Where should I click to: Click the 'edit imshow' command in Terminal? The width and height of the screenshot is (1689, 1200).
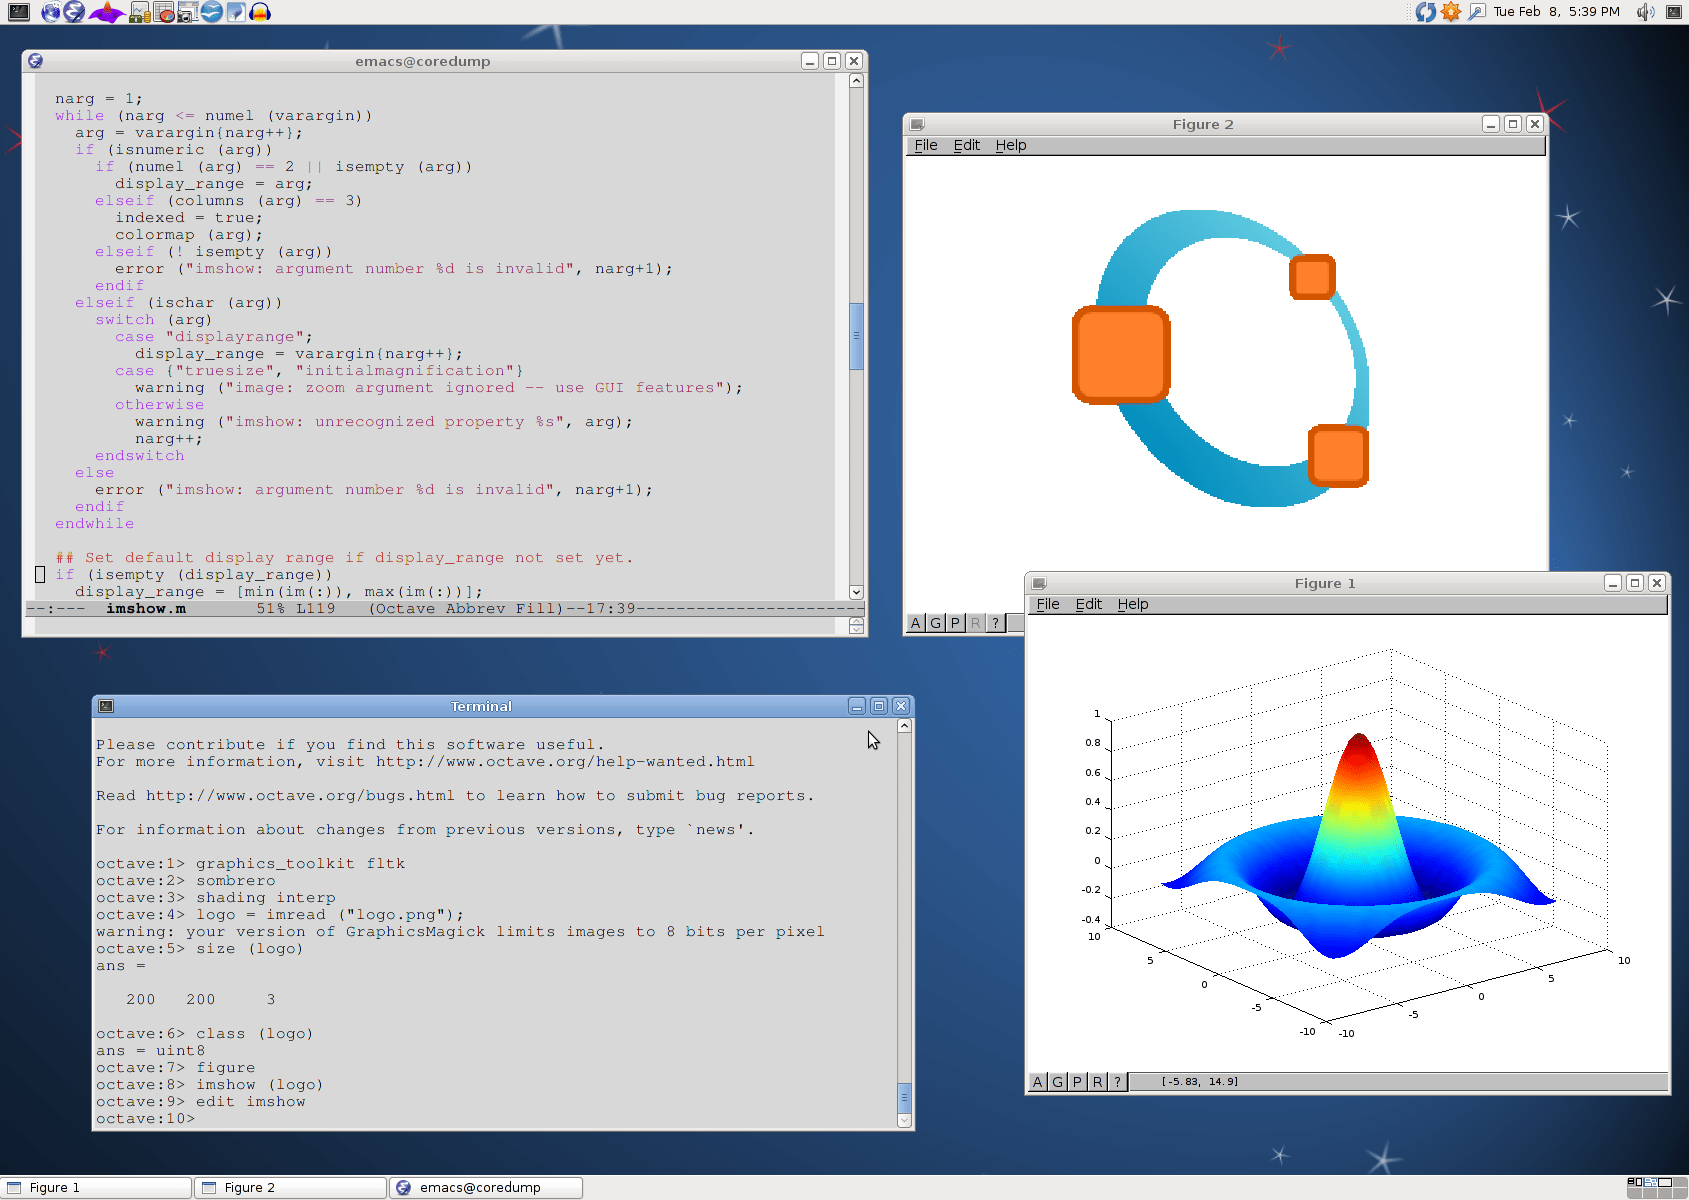[251, 1102]
